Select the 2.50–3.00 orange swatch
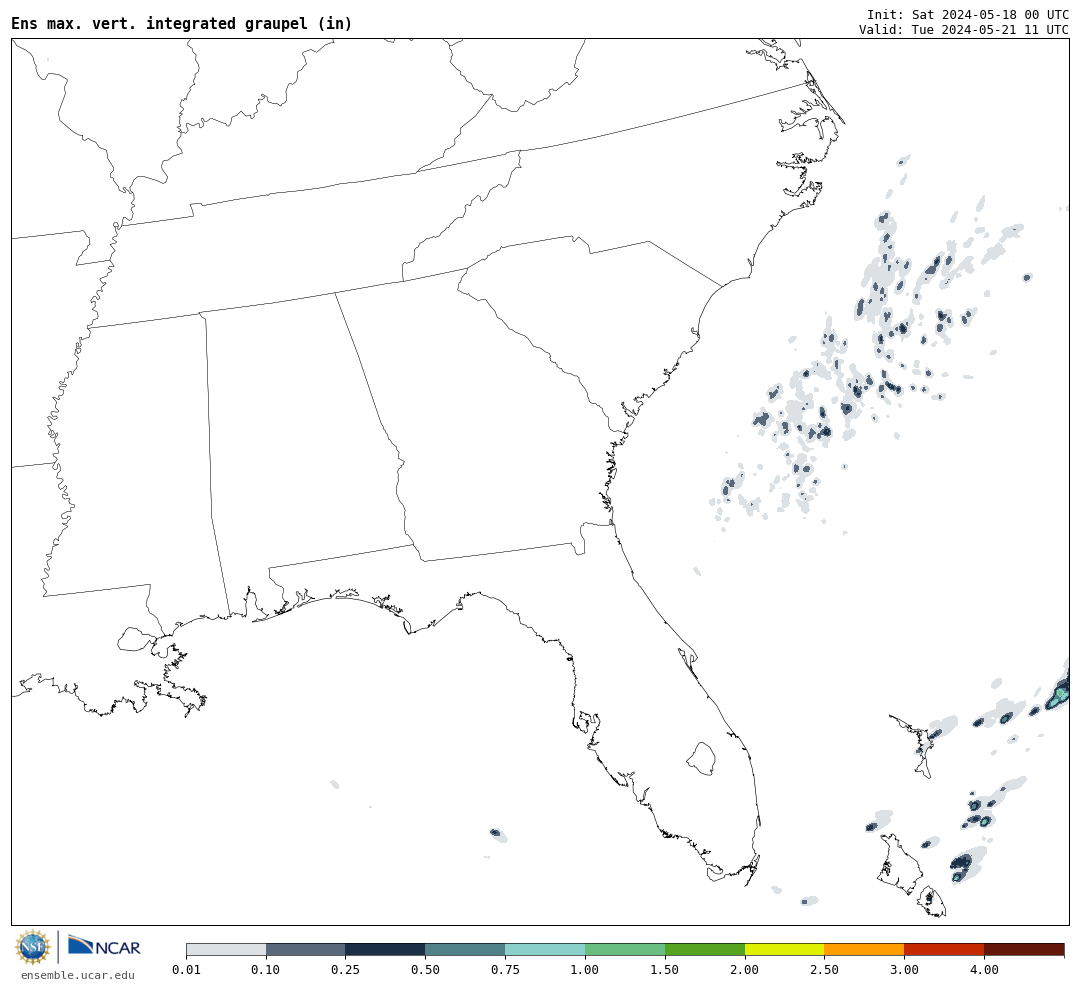This screenshot has width=1080, height=988. pos(865,949)
